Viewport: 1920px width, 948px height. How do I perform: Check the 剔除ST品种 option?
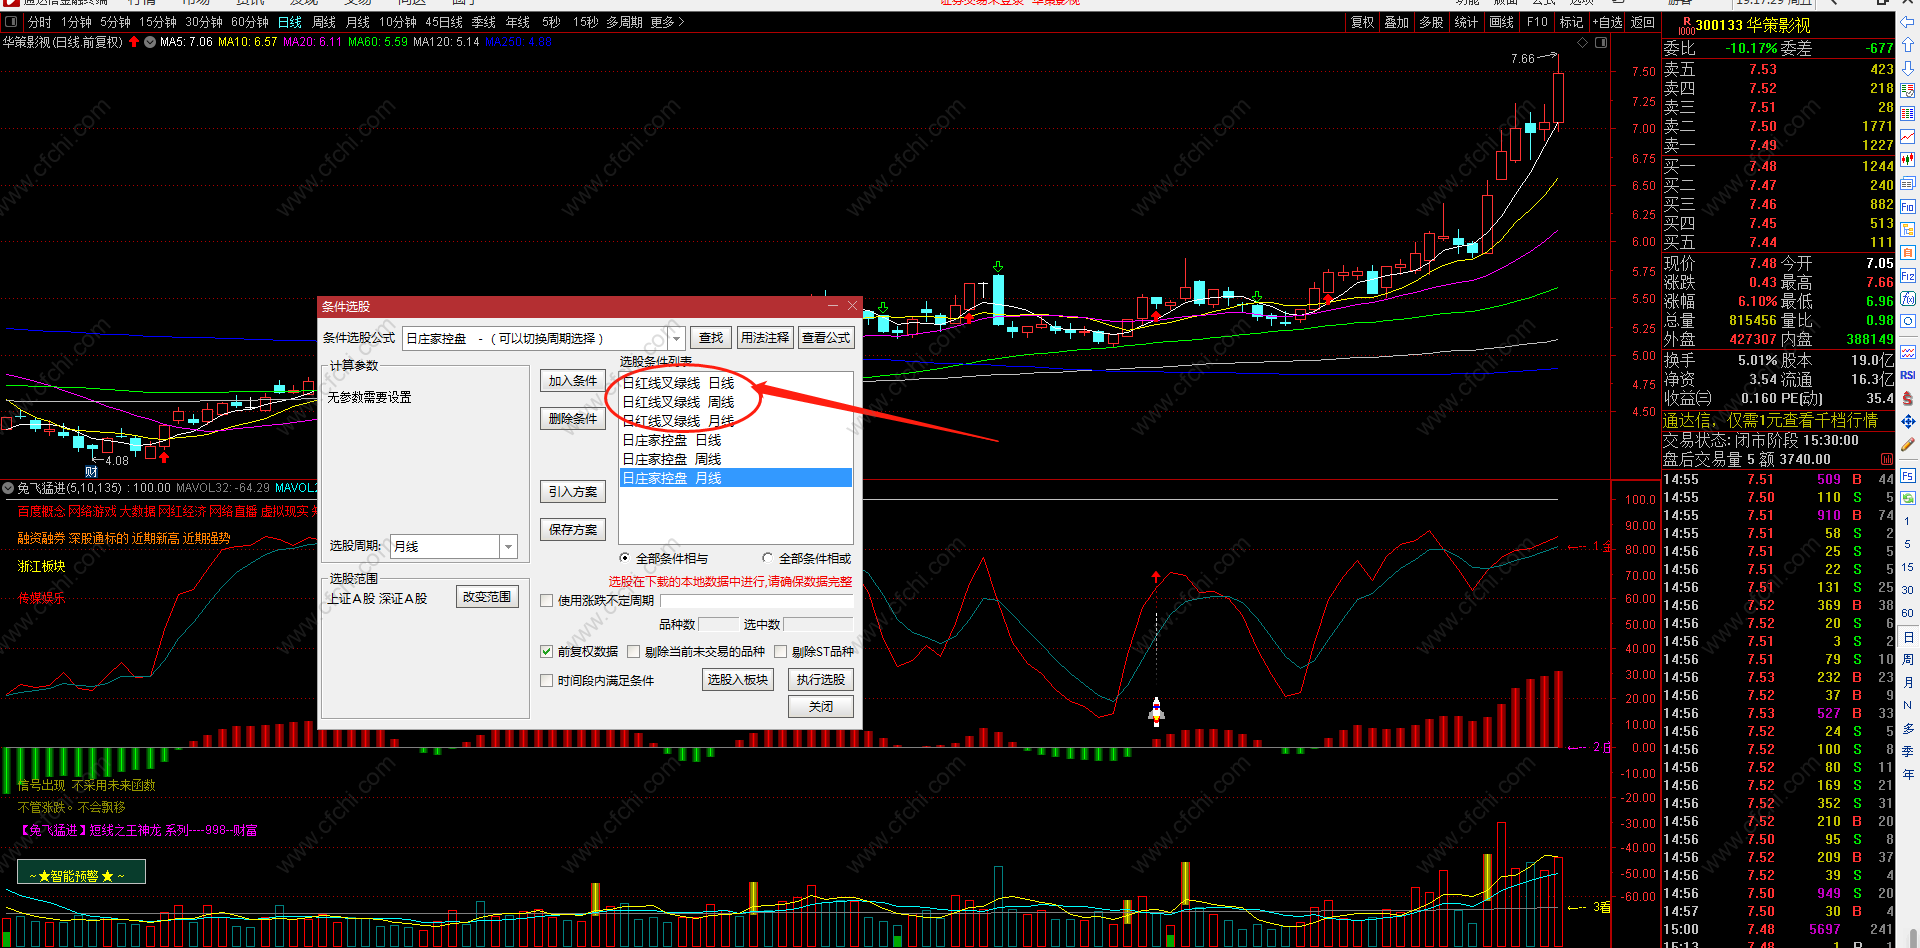tap(781, 652)
